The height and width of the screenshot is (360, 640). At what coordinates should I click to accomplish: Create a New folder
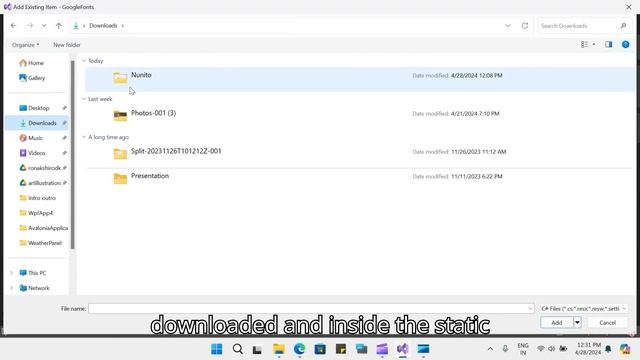[67, 45]
